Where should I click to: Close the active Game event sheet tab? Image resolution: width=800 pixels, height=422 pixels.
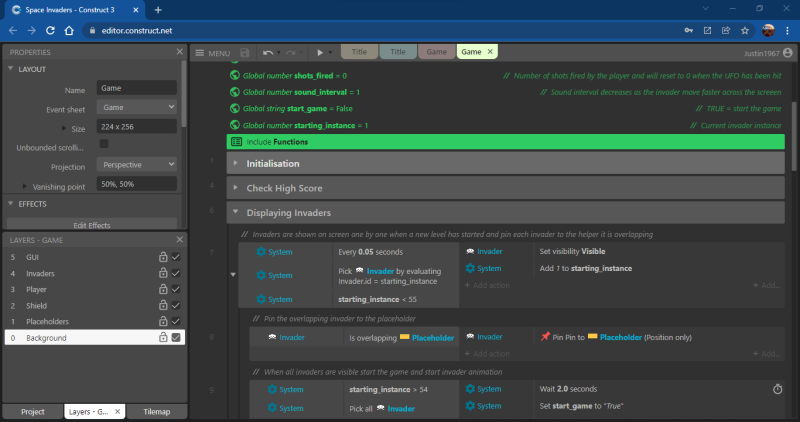pyautogui.click(x=490, y=52)
